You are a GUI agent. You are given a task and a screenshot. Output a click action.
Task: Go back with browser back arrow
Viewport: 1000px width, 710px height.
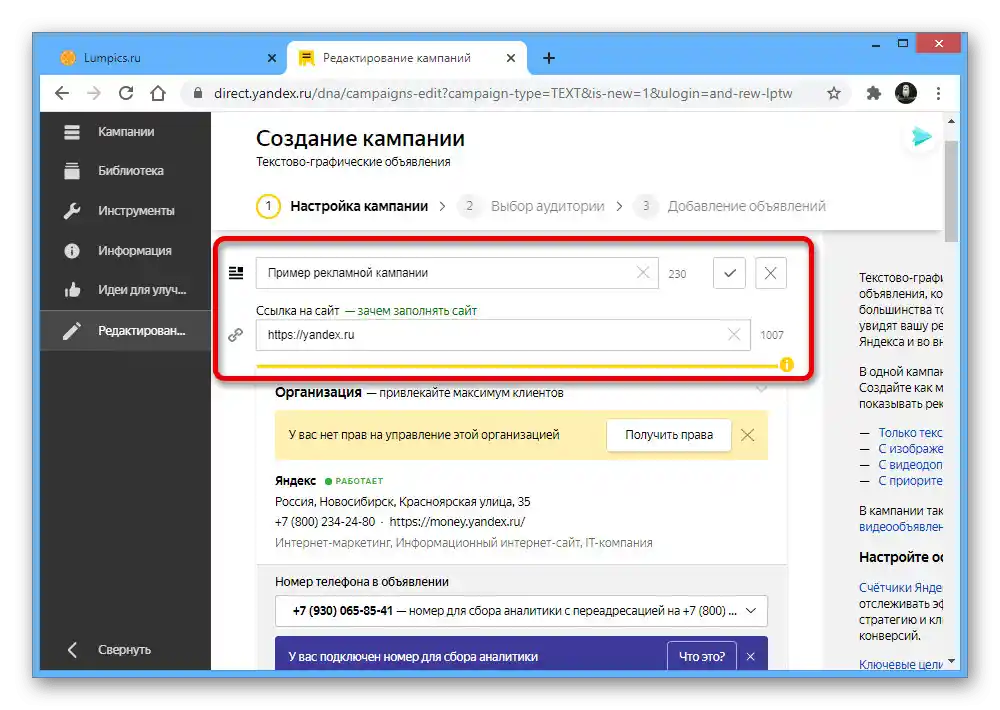(62, 93)
